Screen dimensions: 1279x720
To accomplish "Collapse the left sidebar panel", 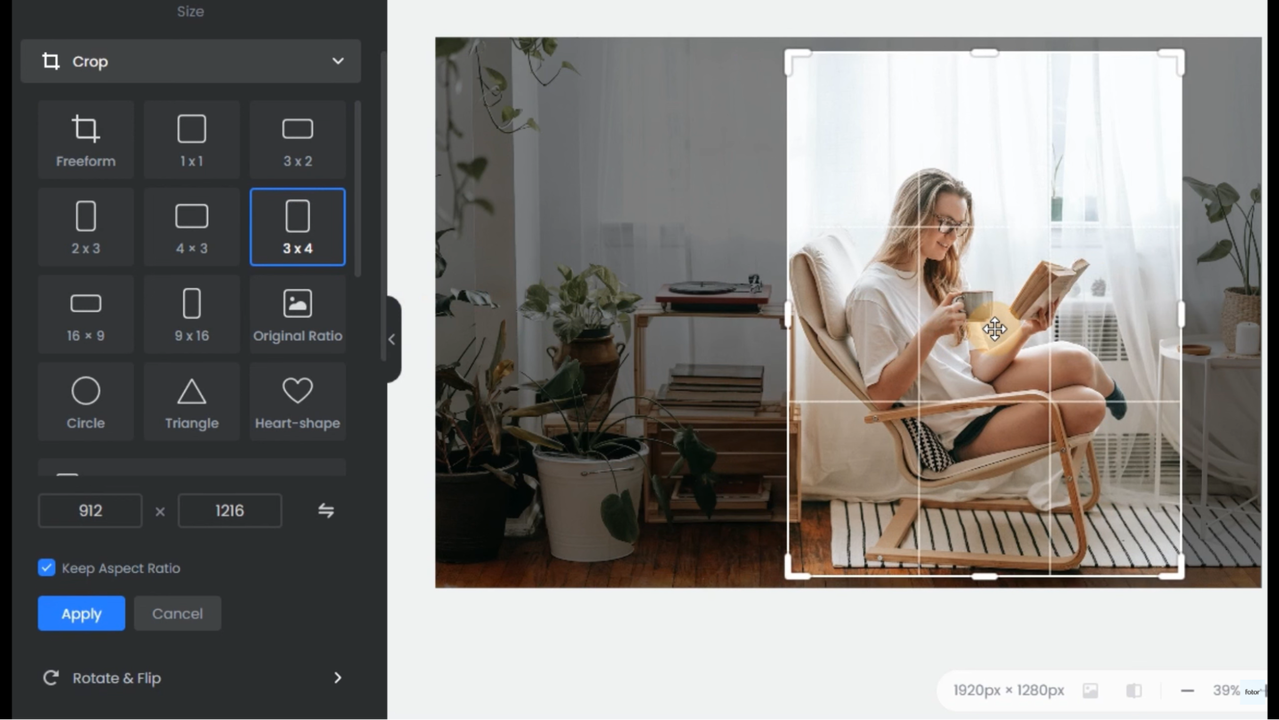I will 392,339.
